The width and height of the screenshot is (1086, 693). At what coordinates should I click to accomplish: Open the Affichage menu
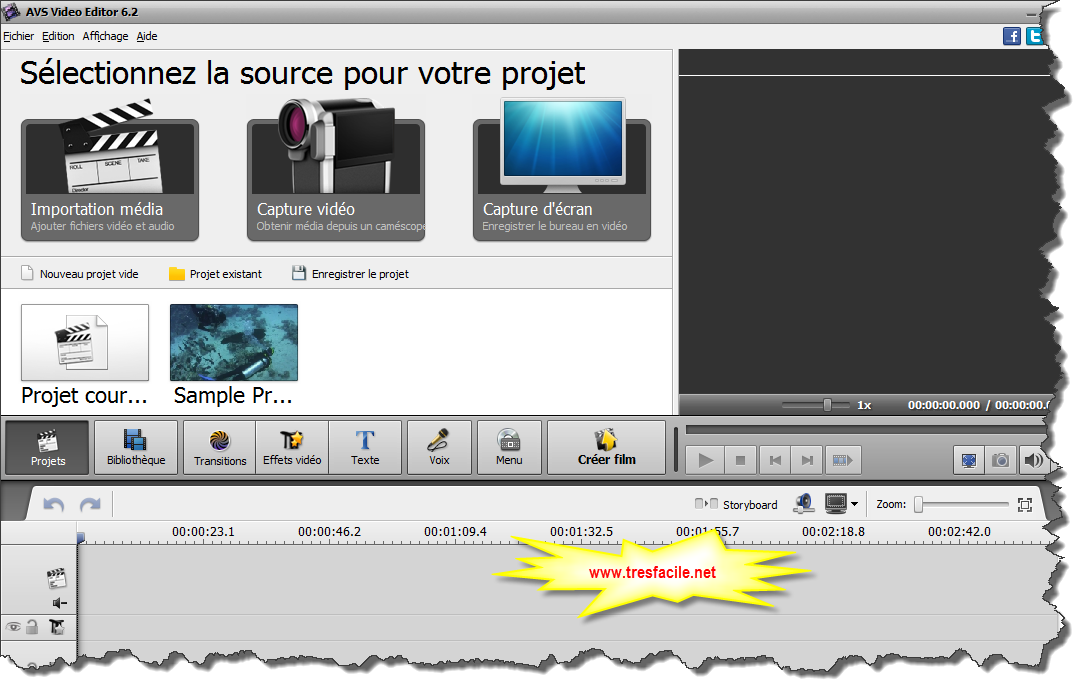[x=105, y=36]
